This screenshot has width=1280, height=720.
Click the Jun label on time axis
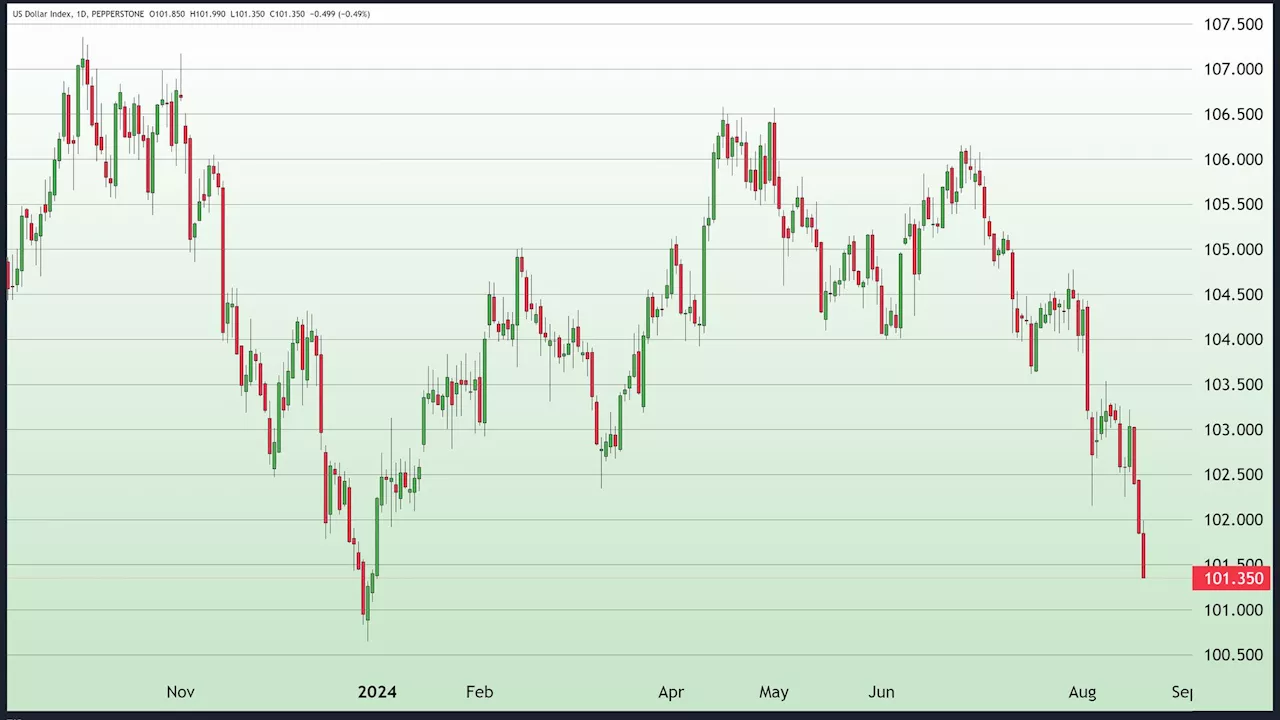(881, 691)
